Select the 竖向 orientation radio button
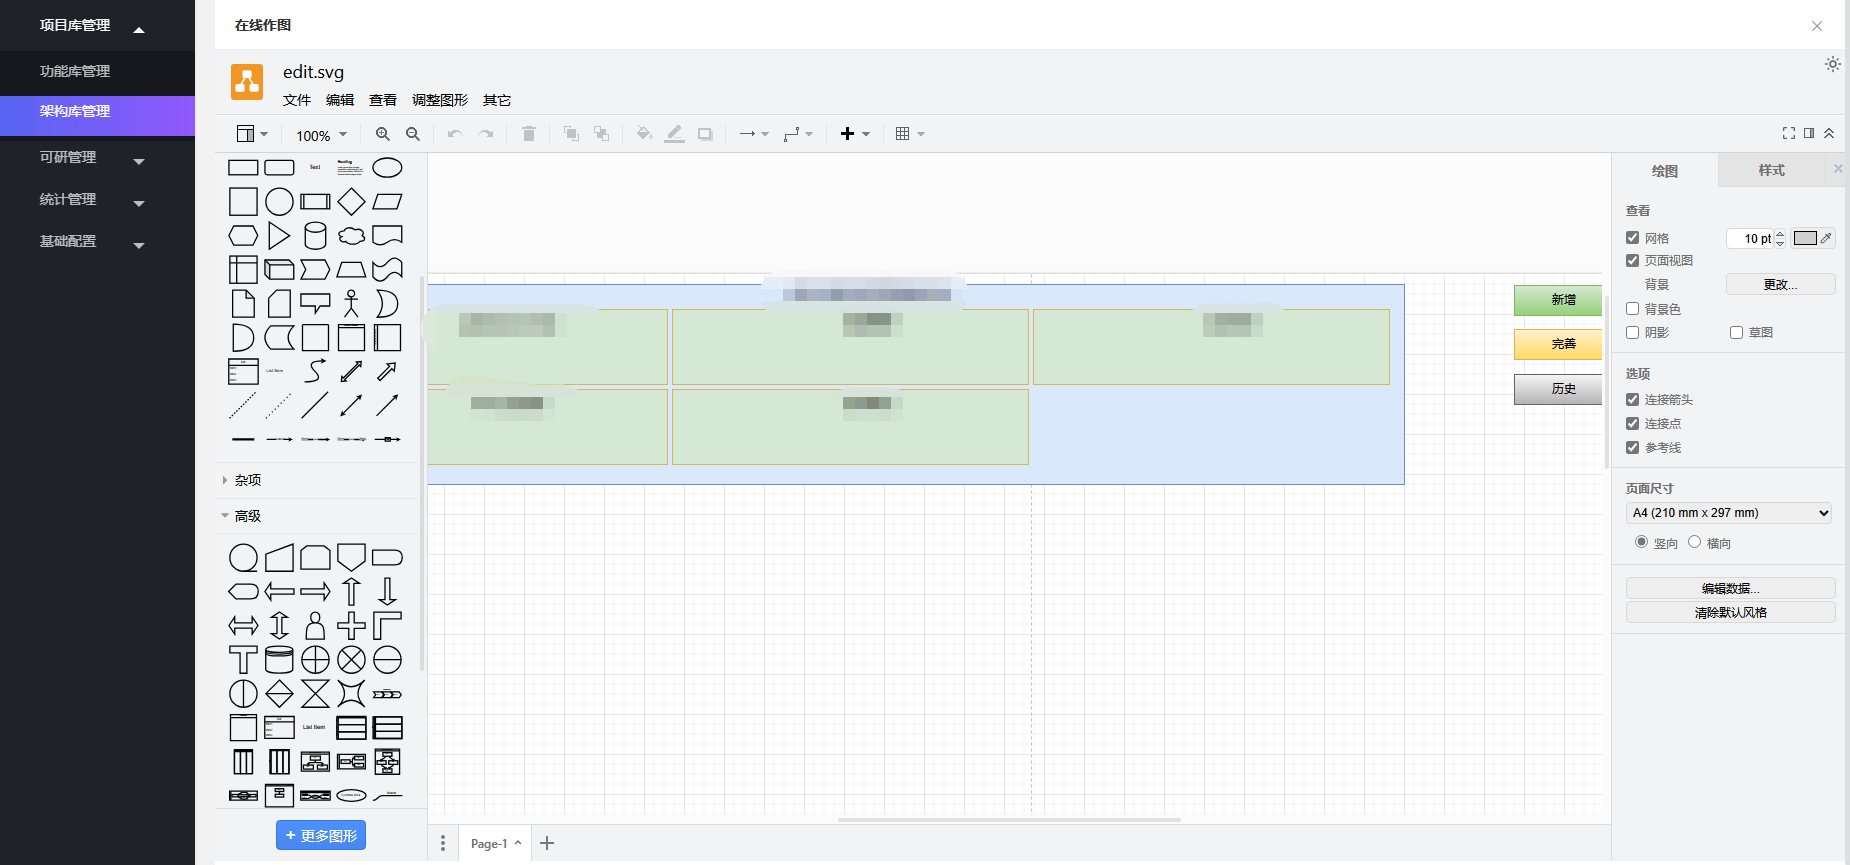The image size is (1850, 865). tap(1641, 542)
